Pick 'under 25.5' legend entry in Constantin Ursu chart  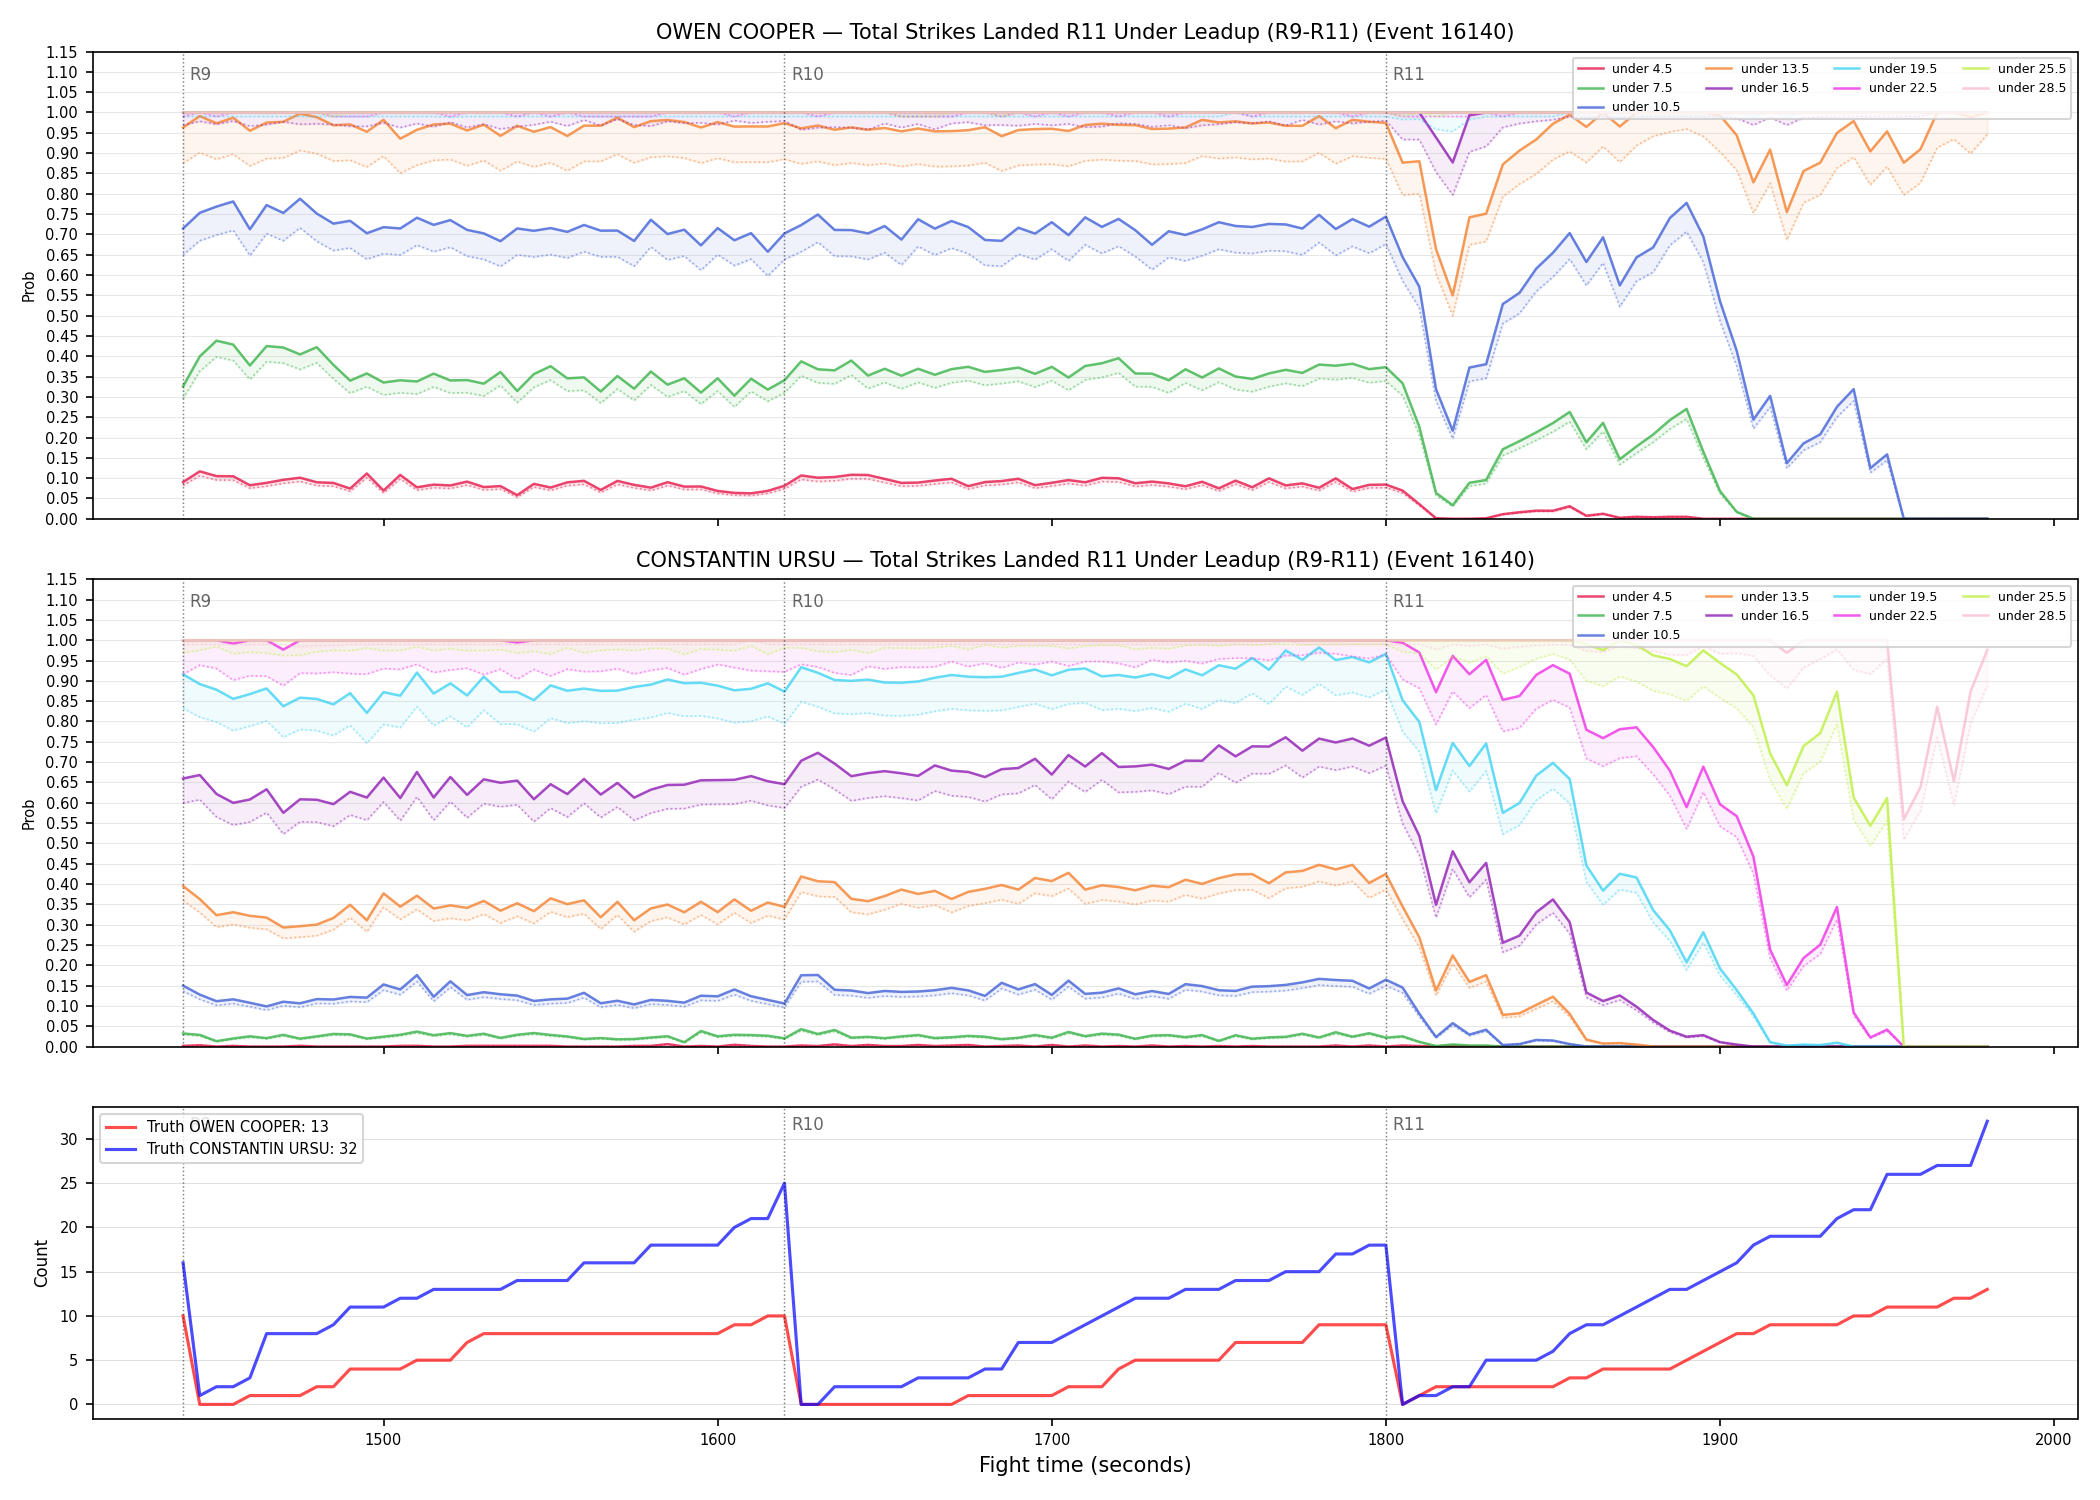click(2014, 597)
